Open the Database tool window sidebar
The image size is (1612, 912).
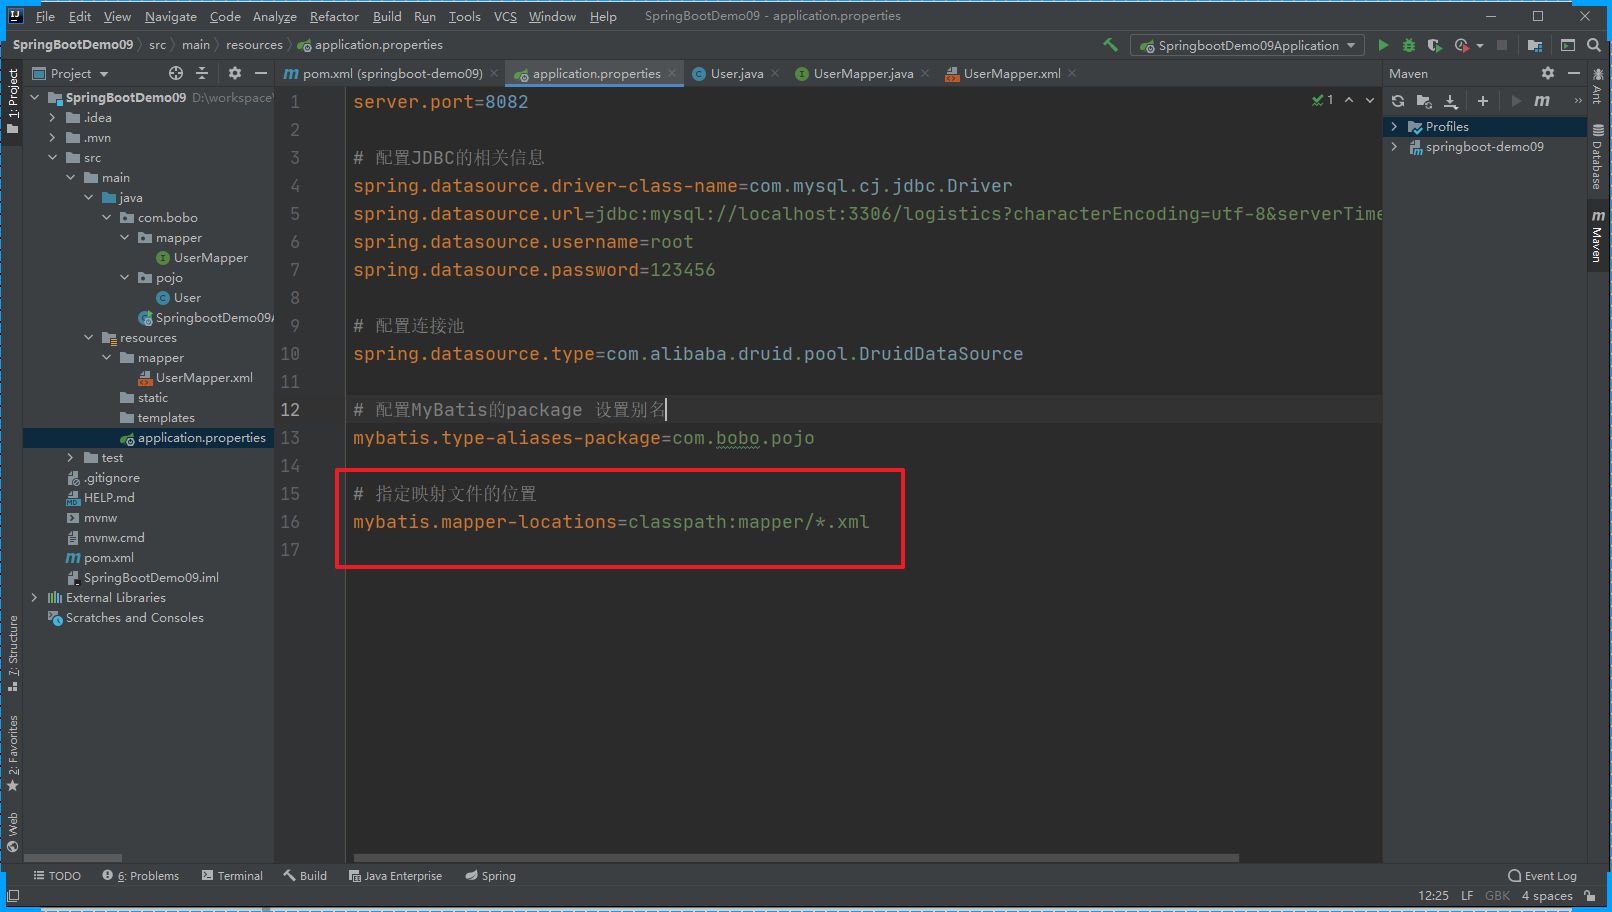coord(1597,157)
